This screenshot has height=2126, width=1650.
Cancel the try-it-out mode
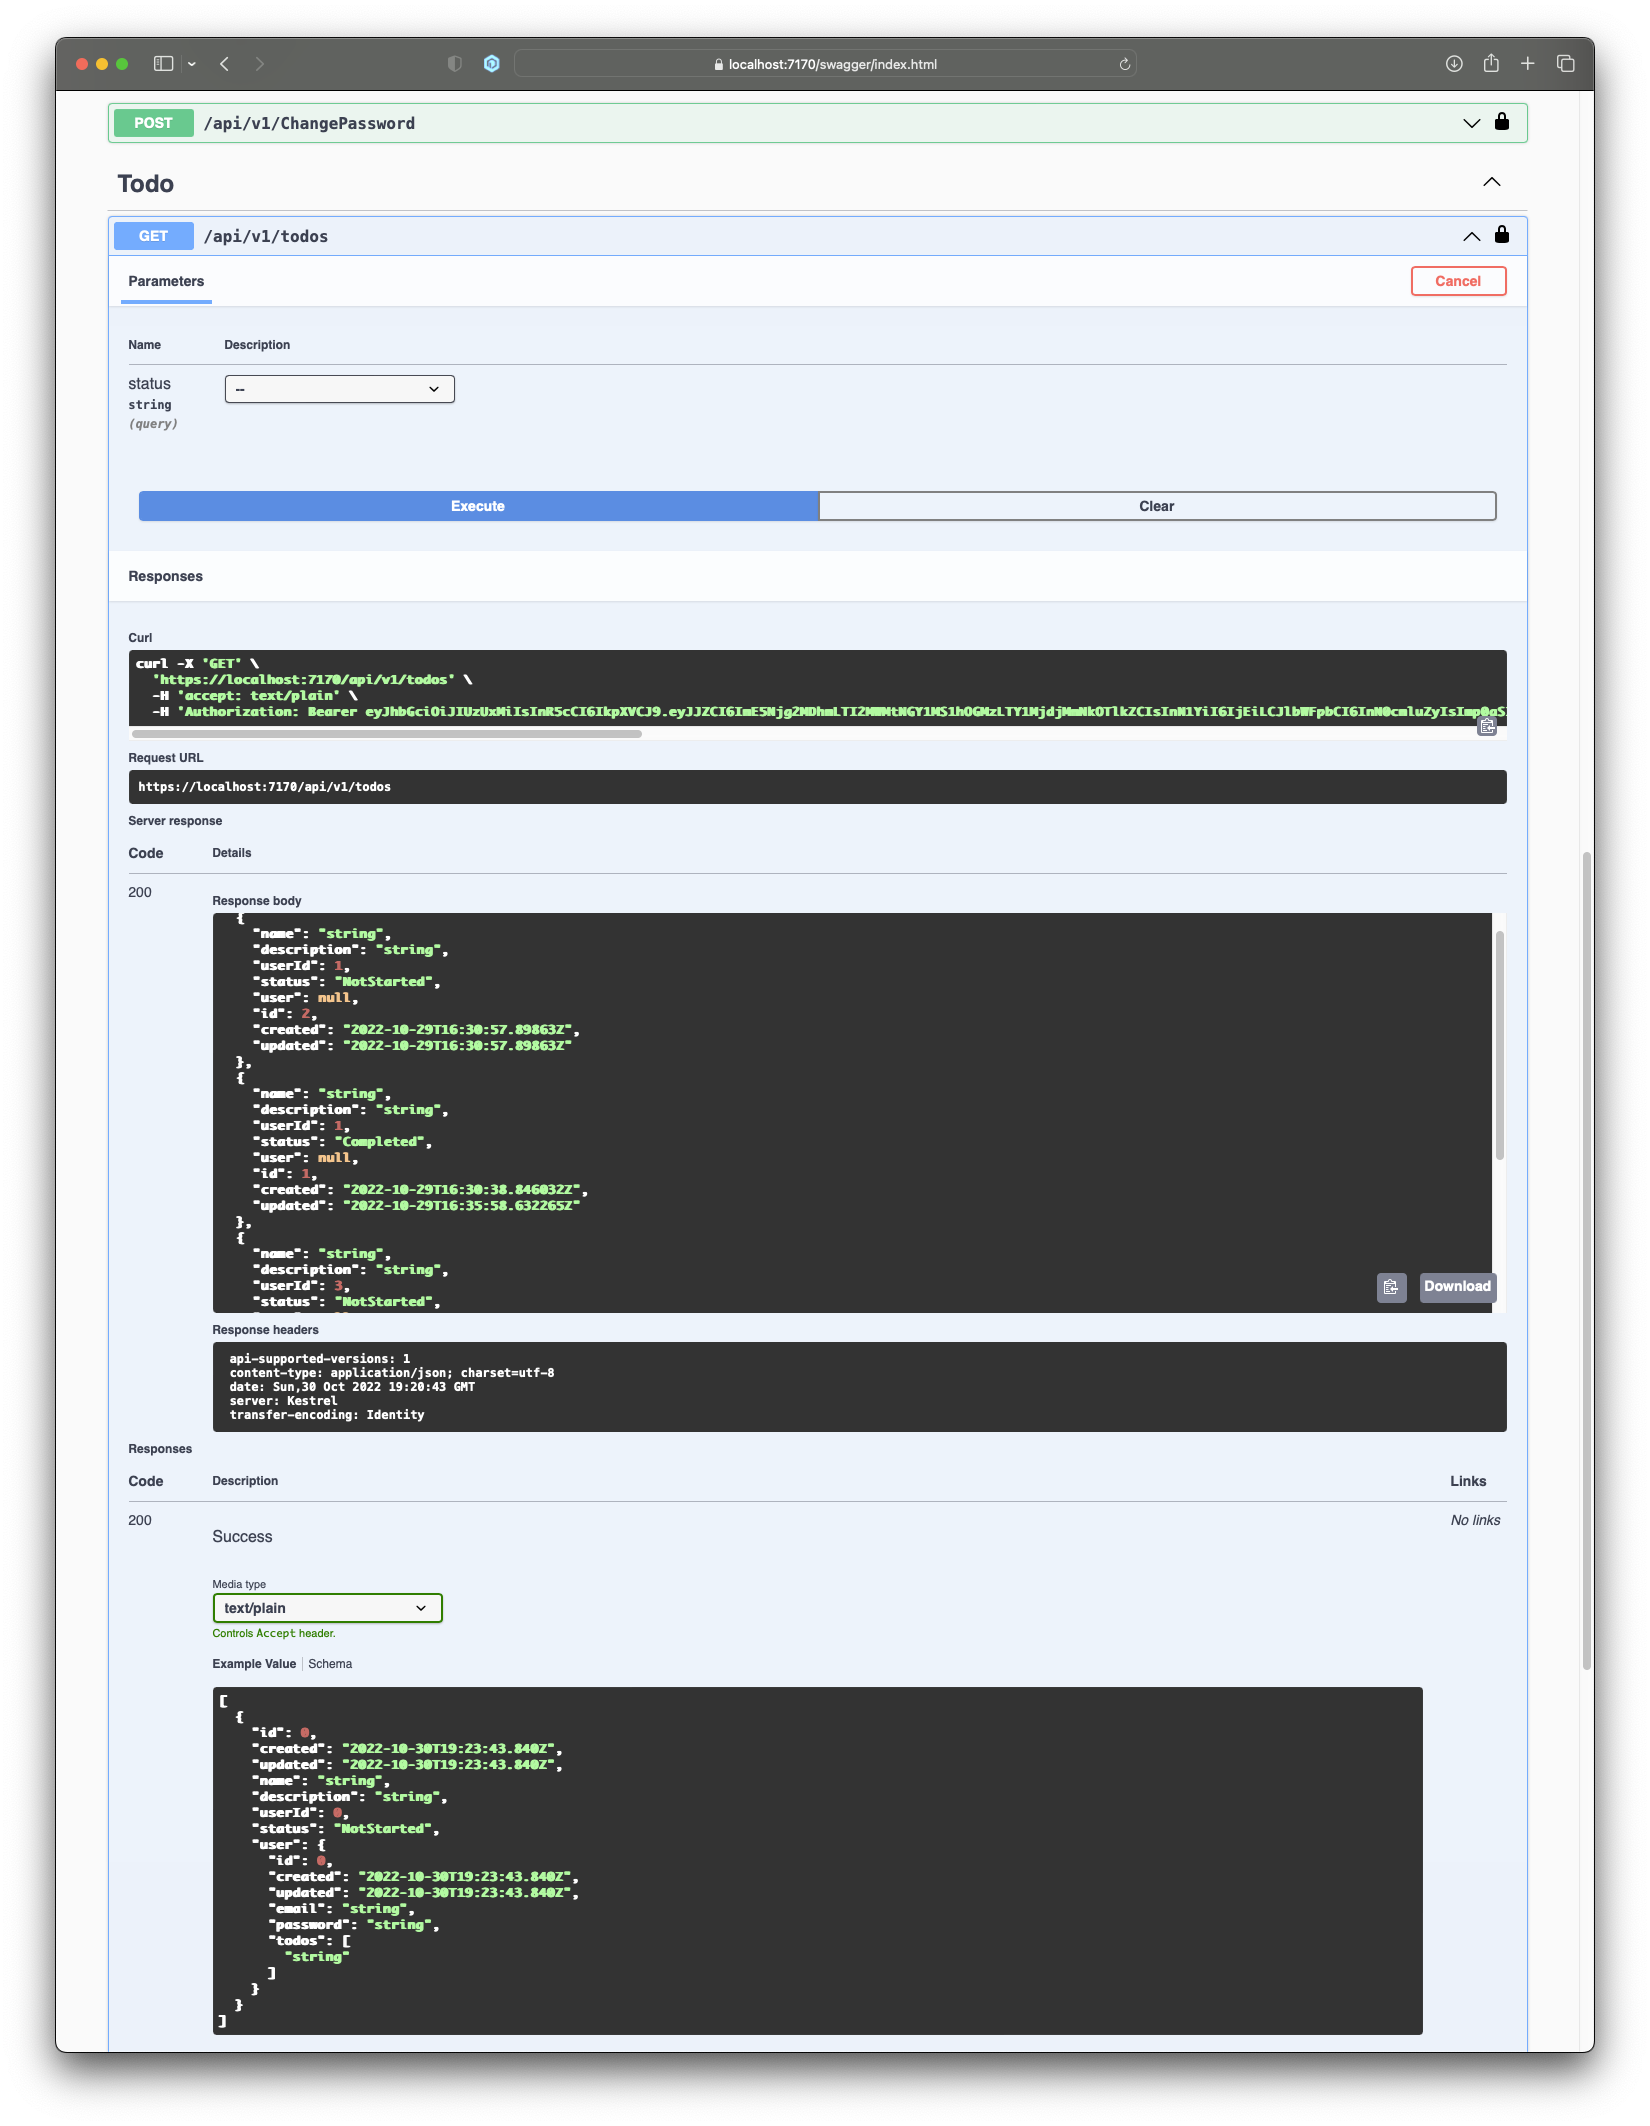[x=1458, y=281]
